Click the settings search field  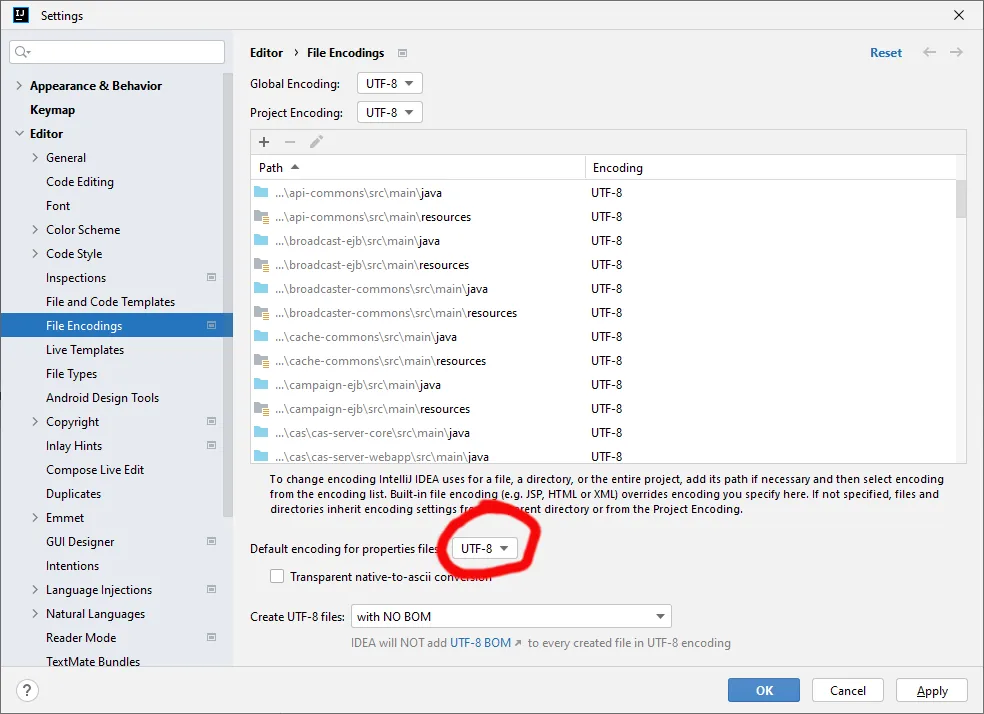[117, 51]
